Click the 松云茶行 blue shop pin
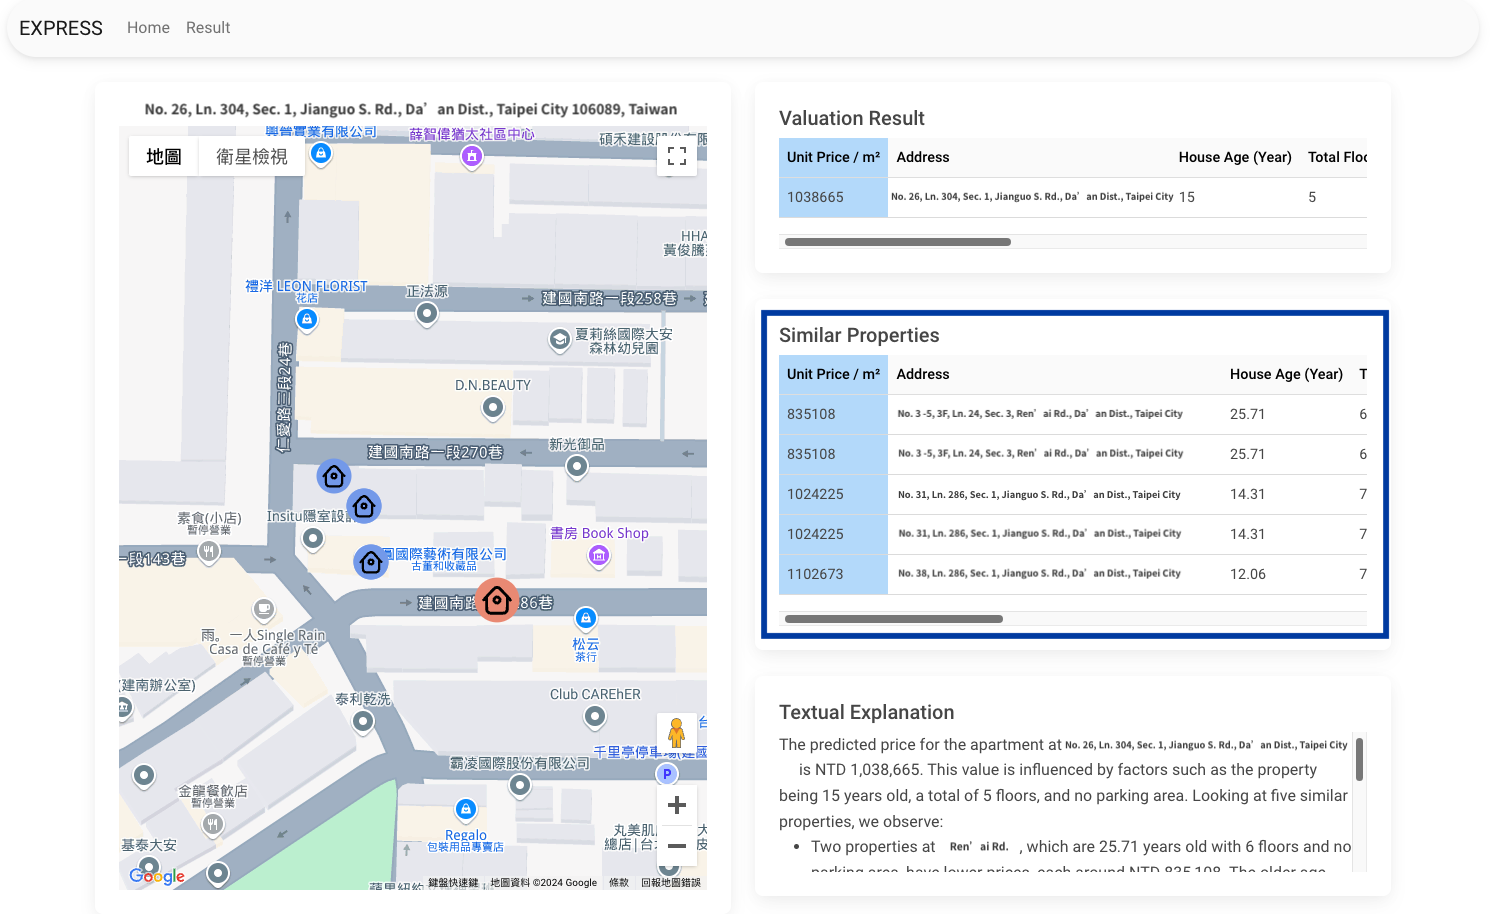The height and width of the screenshot is (914, 1491). tap(586, 618)
